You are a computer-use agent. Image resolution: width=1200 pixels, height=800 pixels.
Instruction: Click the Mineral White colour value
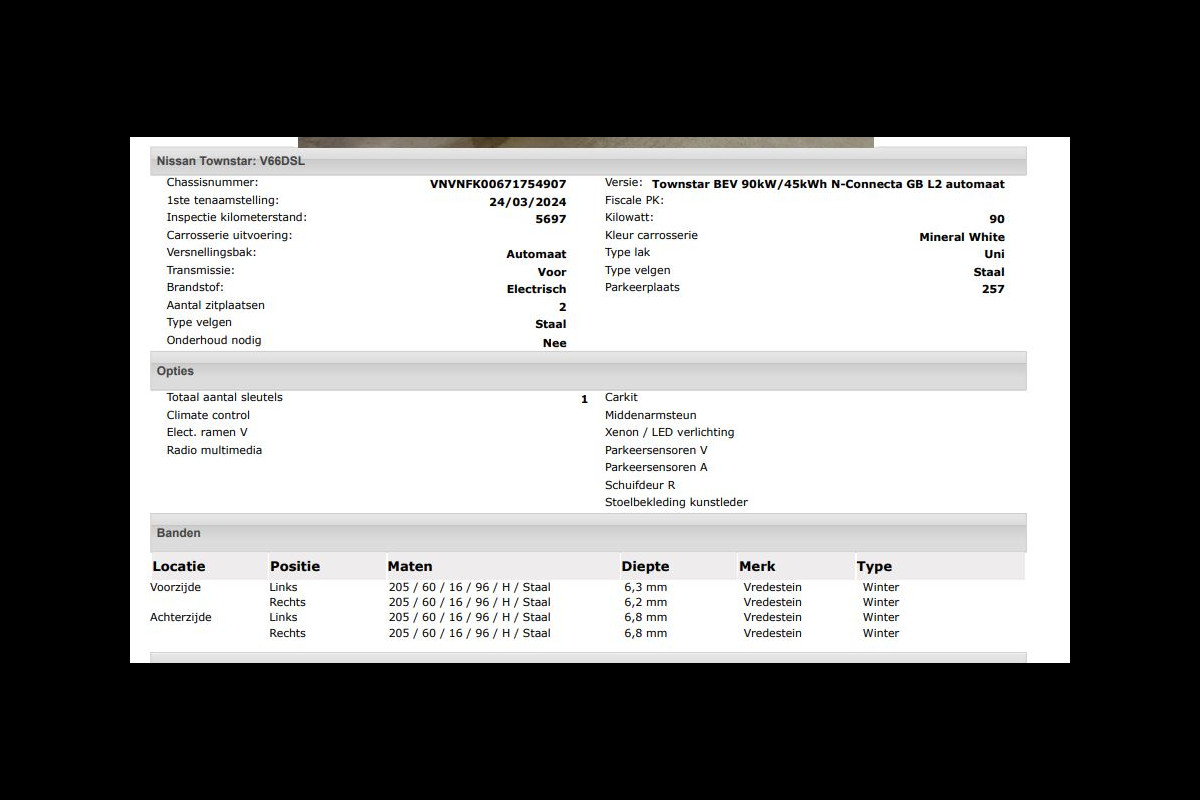pyautogui.click(x=962, y=237)
